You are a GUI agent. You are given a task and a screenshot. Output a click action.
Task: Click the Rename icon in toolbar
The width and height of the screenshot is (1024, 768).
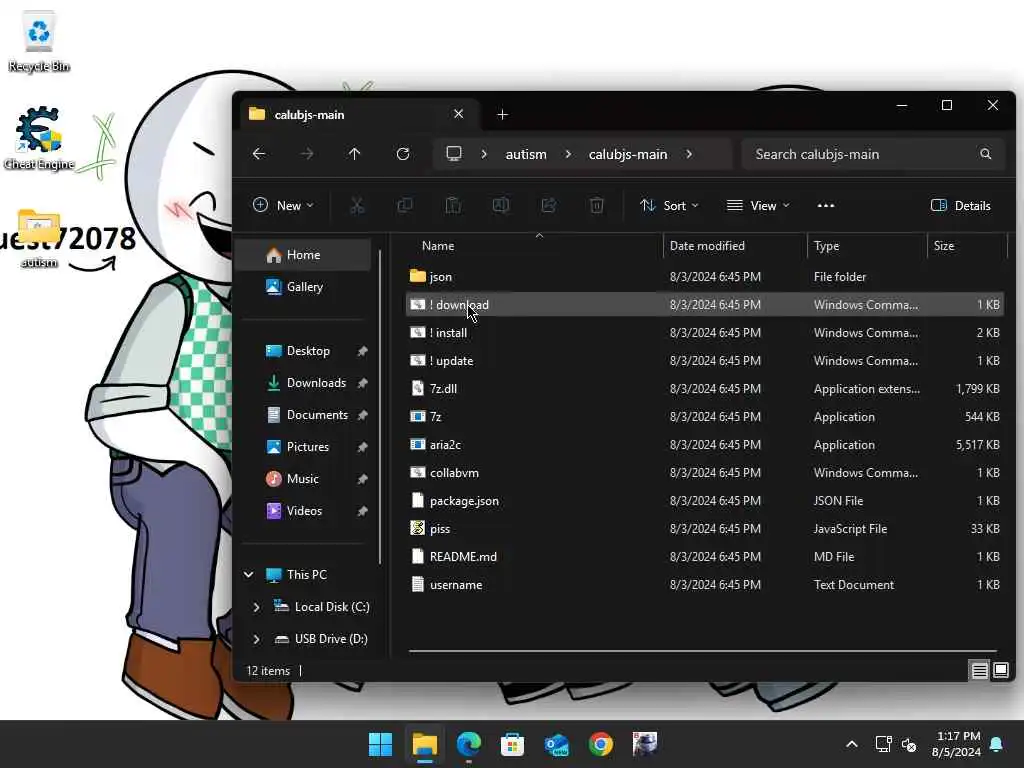(501, 206)
